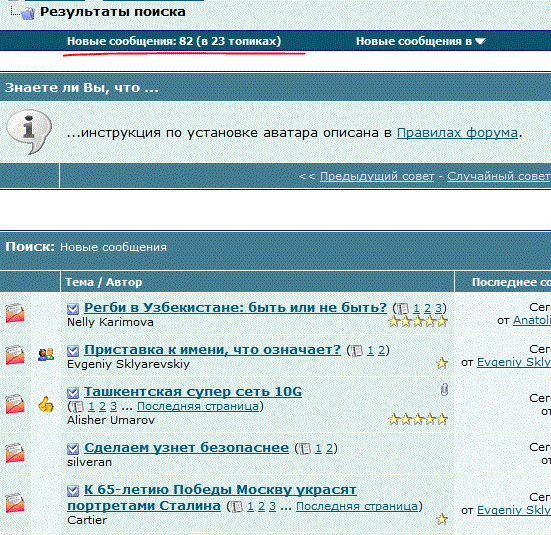Open thread Ташкентская супер сеть 10G
This screenshot has height=535, width=551.
point(193,392)
